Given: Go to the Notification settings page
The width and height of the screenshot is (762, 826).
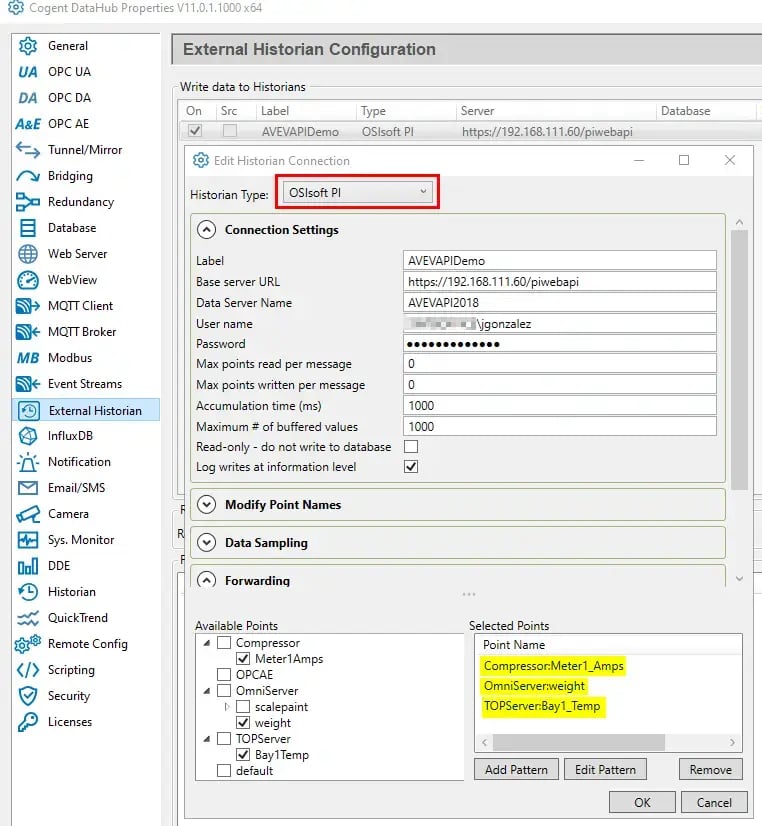Looking at the screenshot, I should [x=79, y=462].
